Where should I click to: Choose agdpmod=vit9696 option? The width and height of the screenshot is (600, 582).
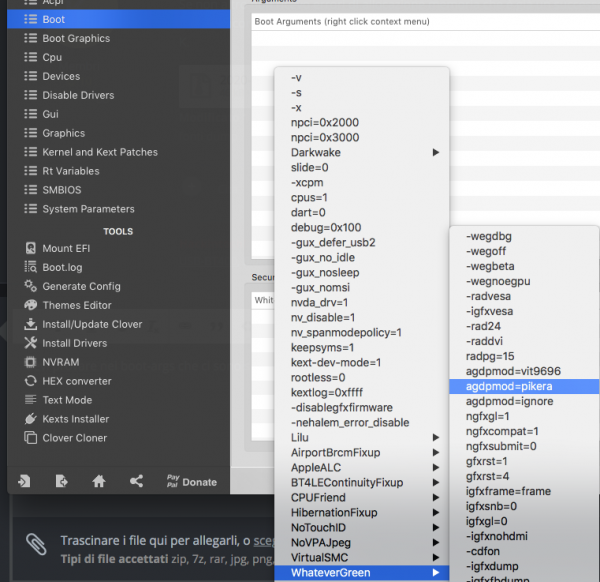(524, 371)
